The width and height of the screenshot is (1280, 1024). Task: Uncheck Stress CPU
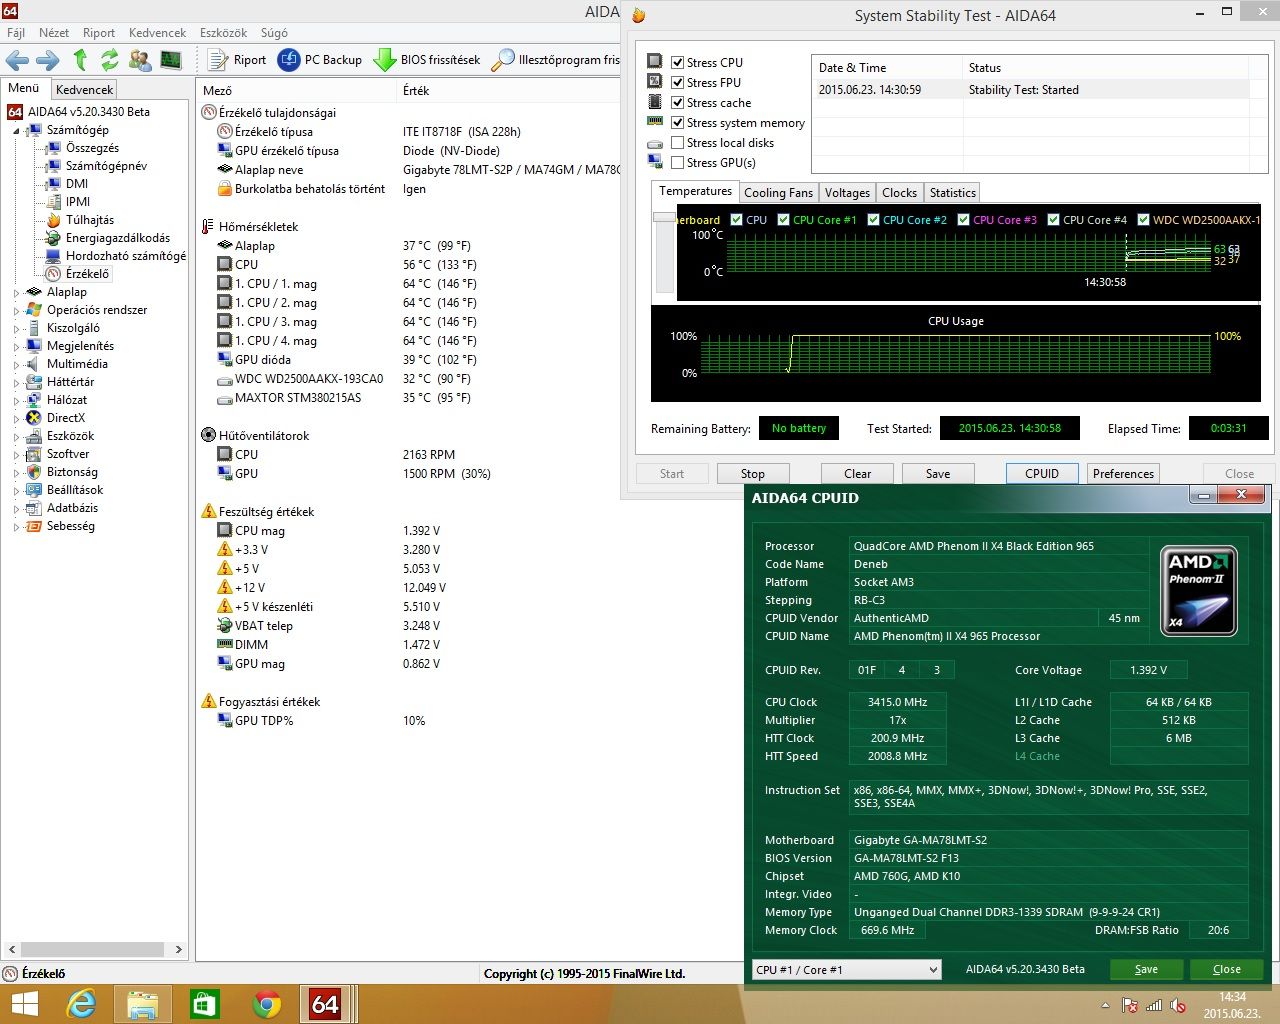678,62
